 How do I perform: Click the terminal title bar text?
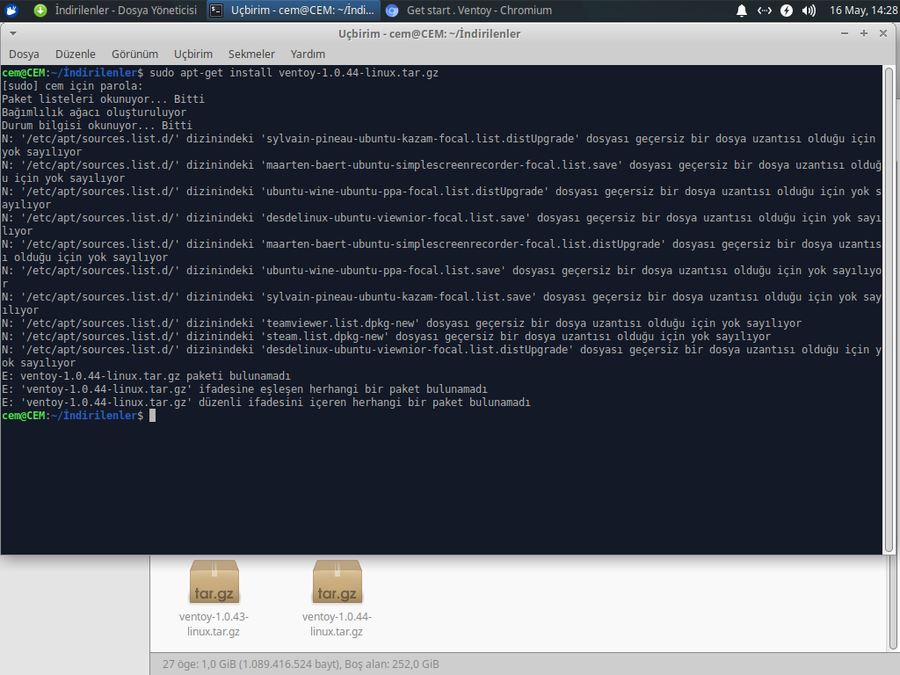click(x=429, y=34)
